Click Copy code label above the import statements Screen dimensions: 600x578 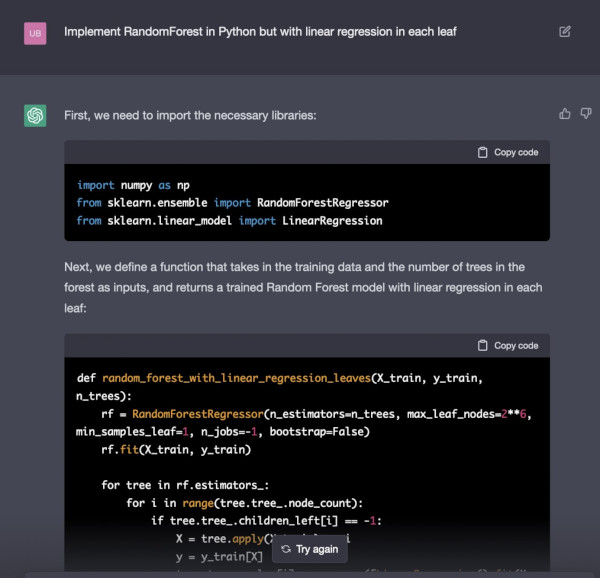pyautogui.click(x=516, y=152)
